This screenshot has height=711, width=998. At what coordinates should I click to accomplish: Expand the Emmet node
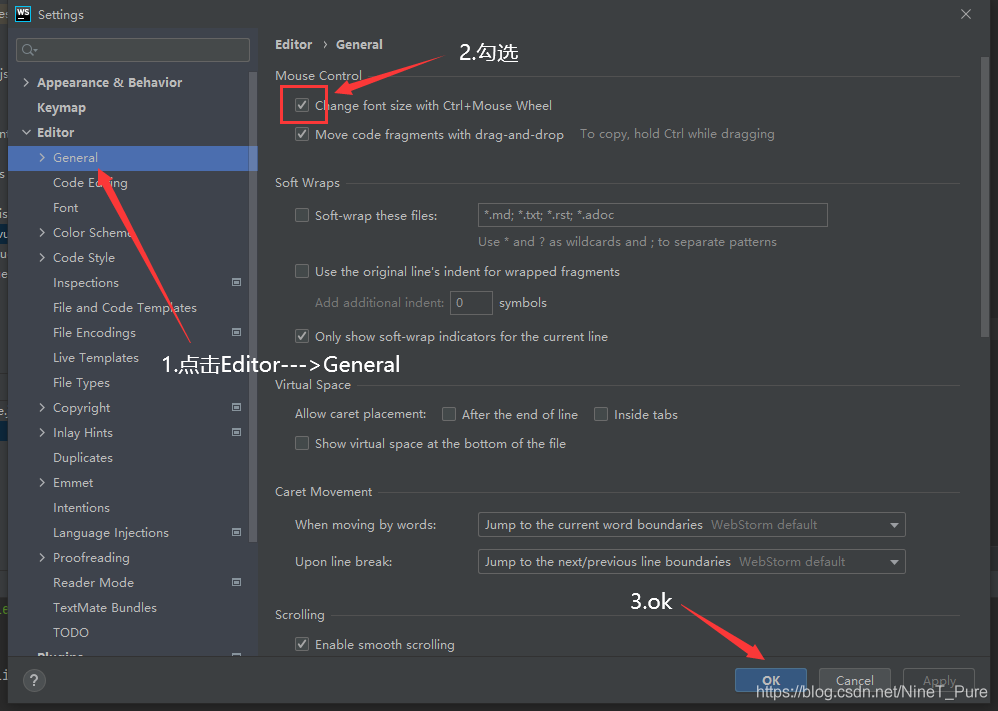(42, 482)
